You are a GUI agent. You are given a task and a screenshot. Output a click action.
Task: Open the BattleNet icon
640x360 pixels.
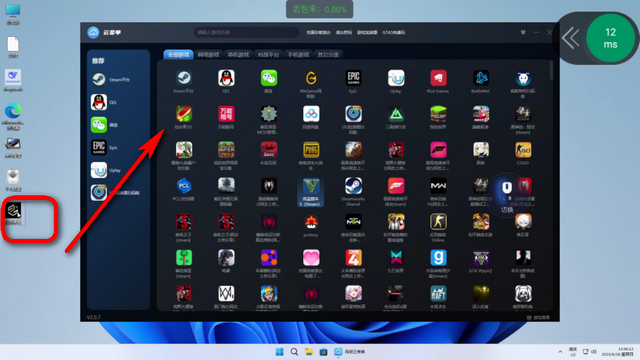pyautogui.click(x=480, y=78)
